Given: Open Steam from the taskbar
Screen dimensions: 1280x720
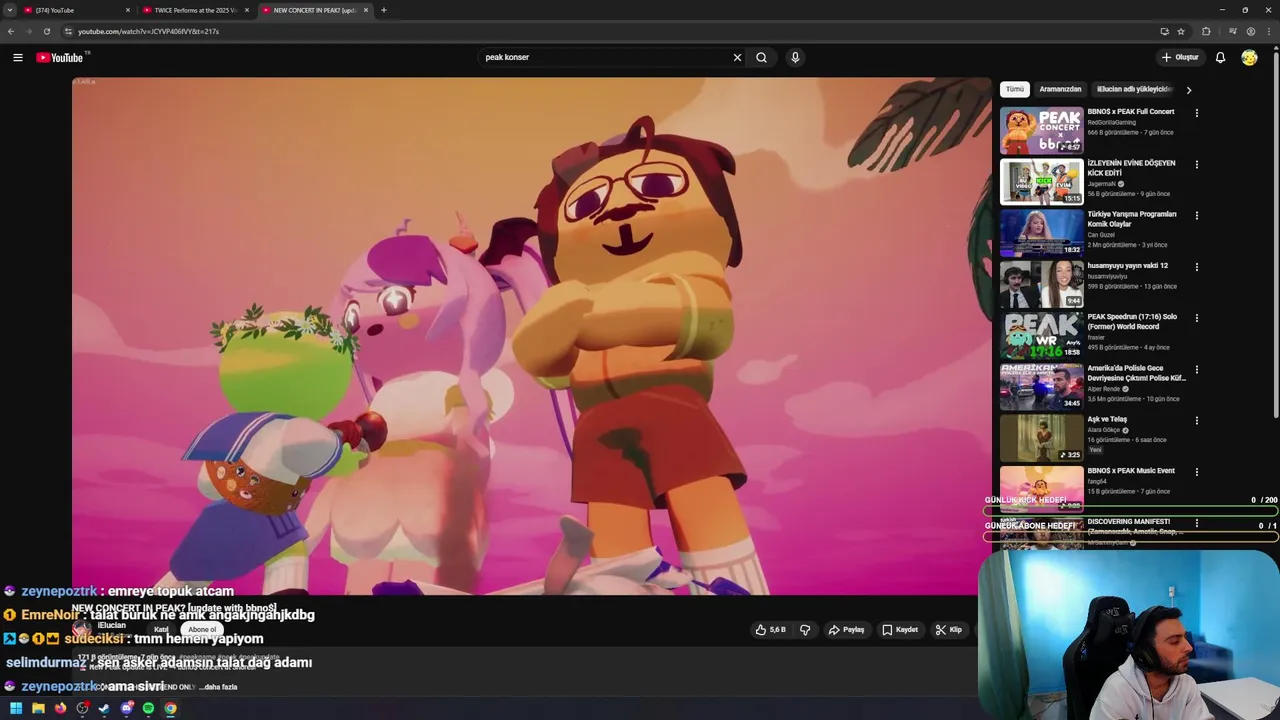Looking at the screenshot, I should coord(104,708).
